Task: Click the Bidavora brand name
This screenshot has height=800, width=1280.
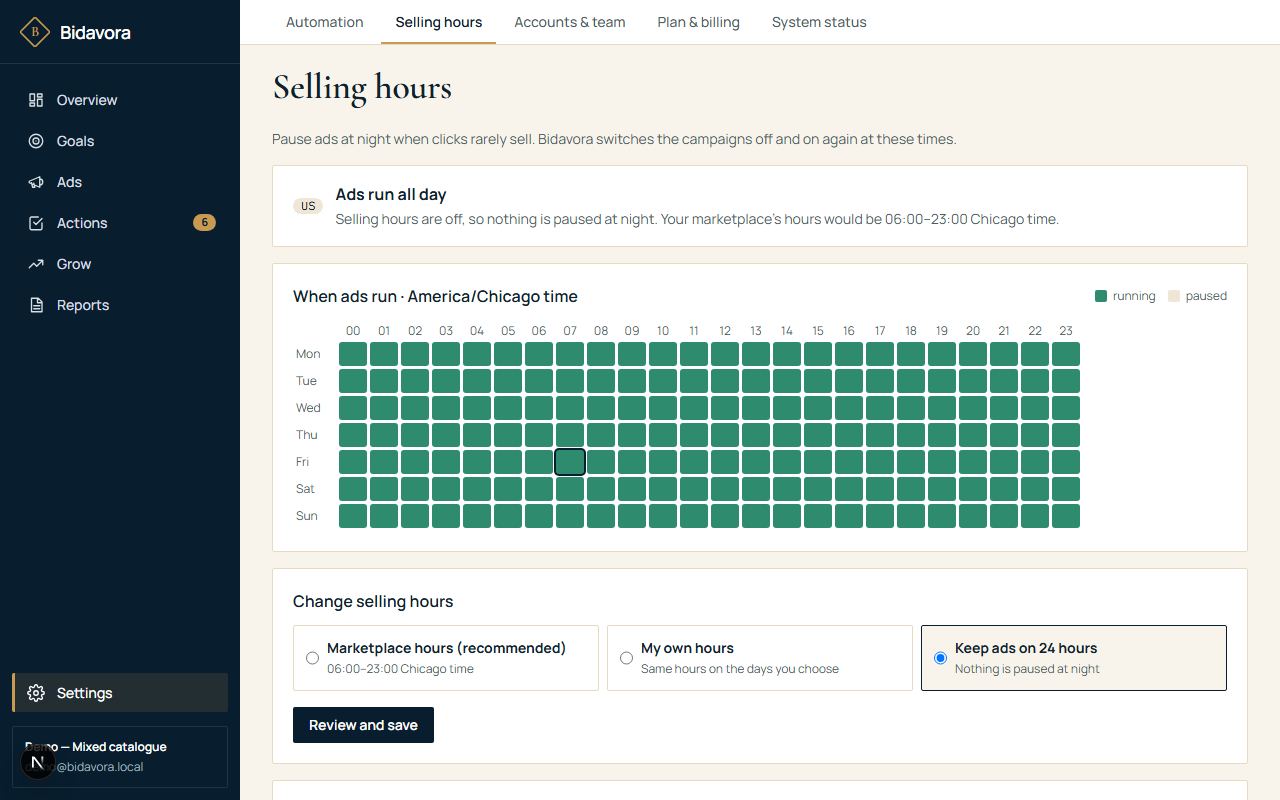Action: click(95, 32)
